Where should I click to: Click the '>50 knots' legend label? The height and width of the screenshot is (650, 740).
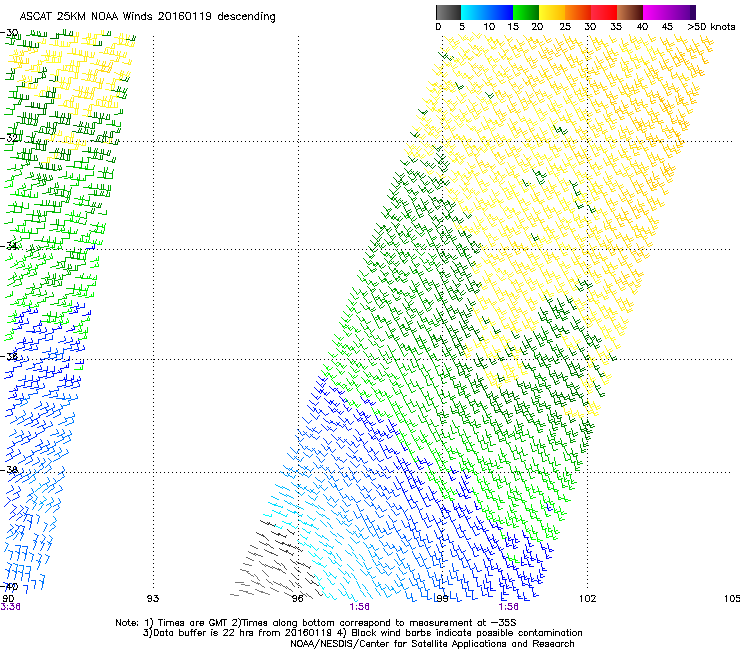[x=711, y=27]
